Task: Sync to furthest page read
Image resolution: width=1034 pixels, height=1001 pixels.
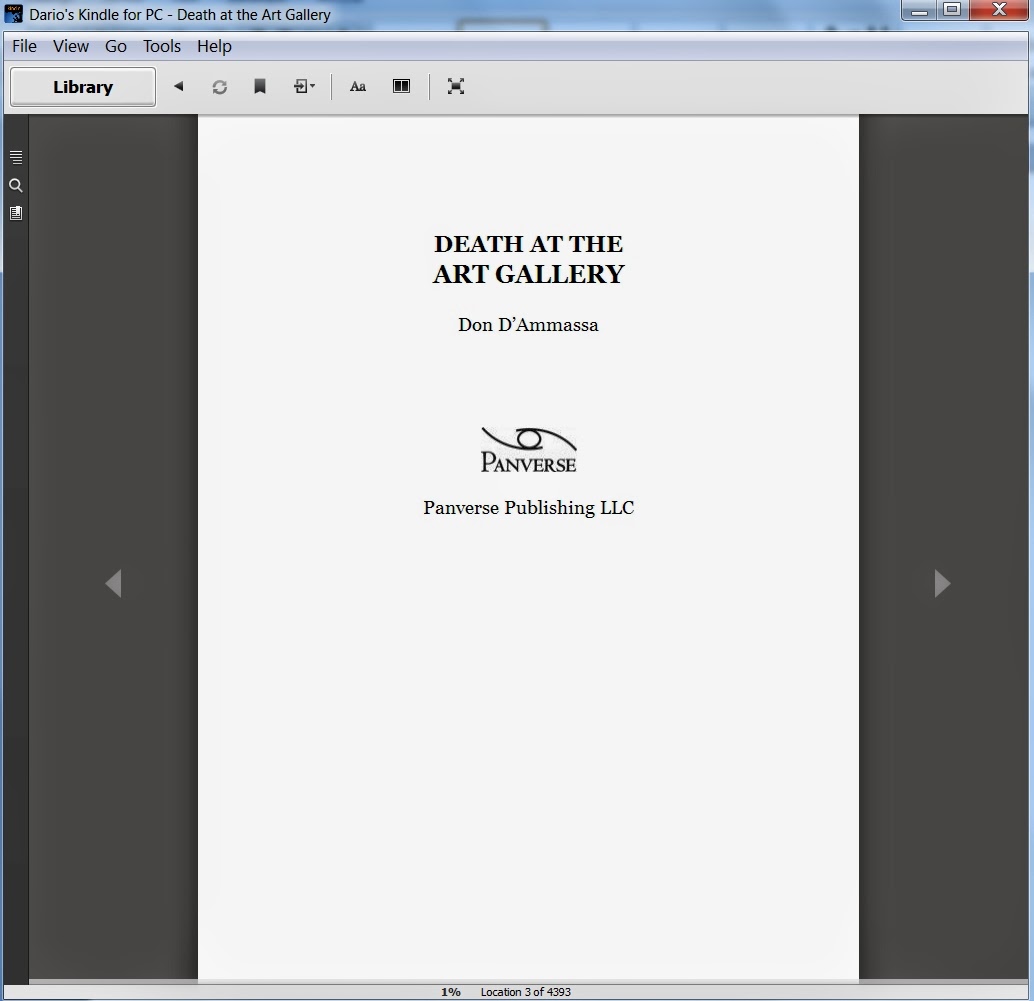Action: click(x=219, y=86)
